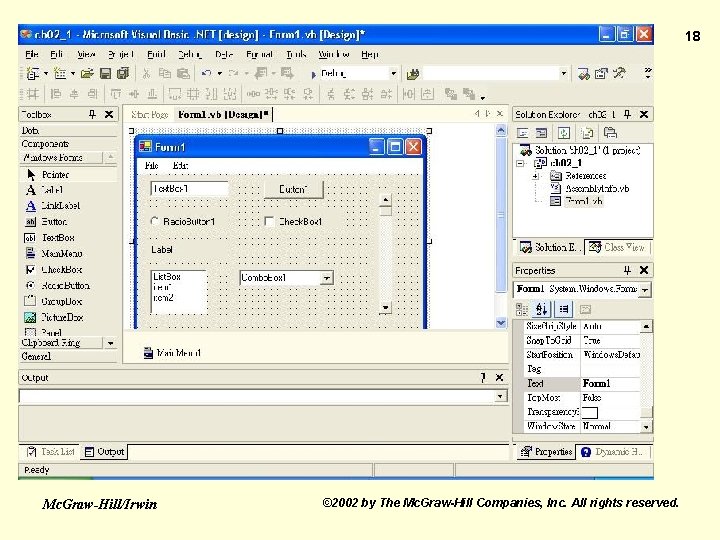720x540 pixels.
Task: Select Form1.vb in Solution Explorer
Action: [x=584, y=201]
